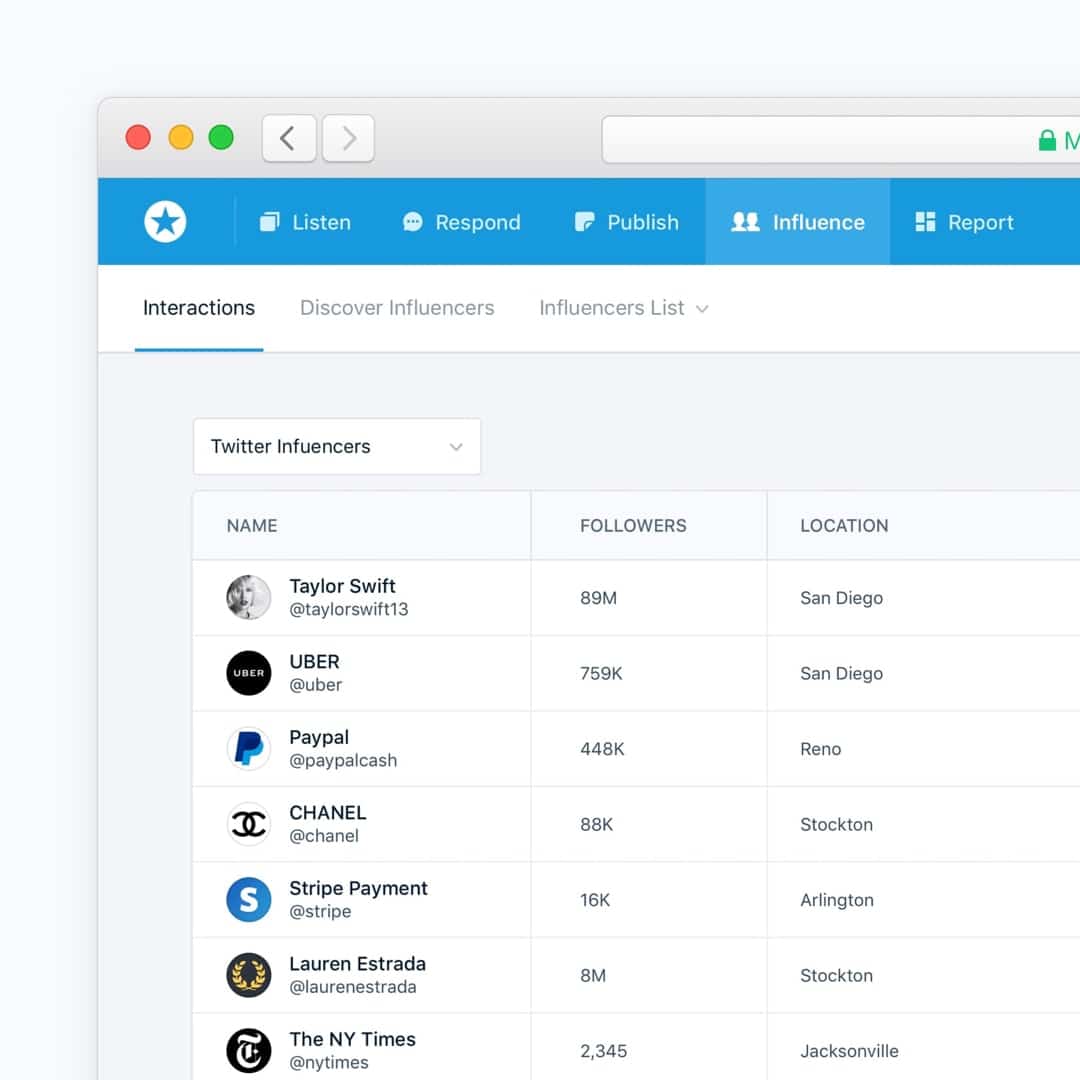The image size is (1080, 1080).
Task: Click the 8M followers value
Action: point(593,976)
